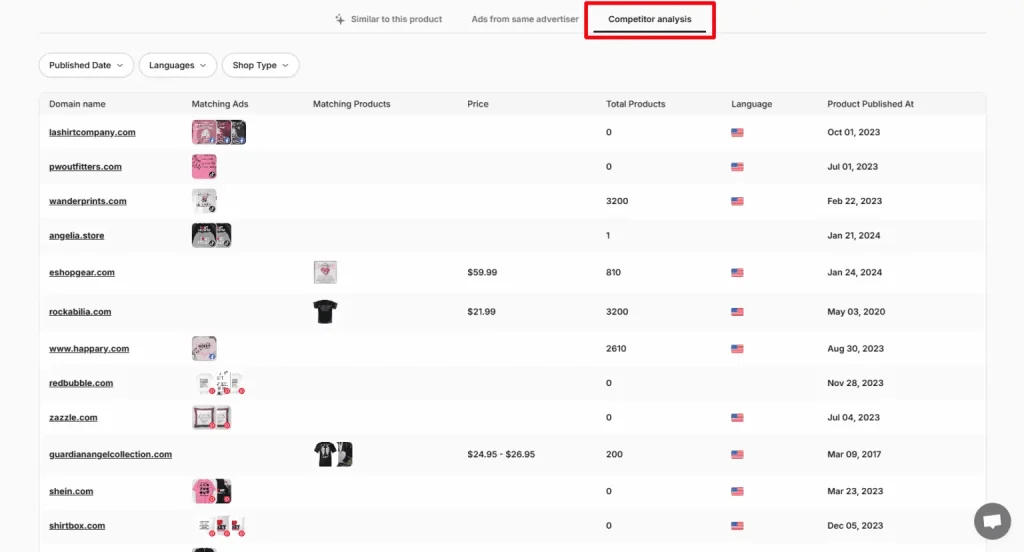Click the US flag in rockabilia.com row
This screenshot has width=1024, height=552.
(737, 312)
